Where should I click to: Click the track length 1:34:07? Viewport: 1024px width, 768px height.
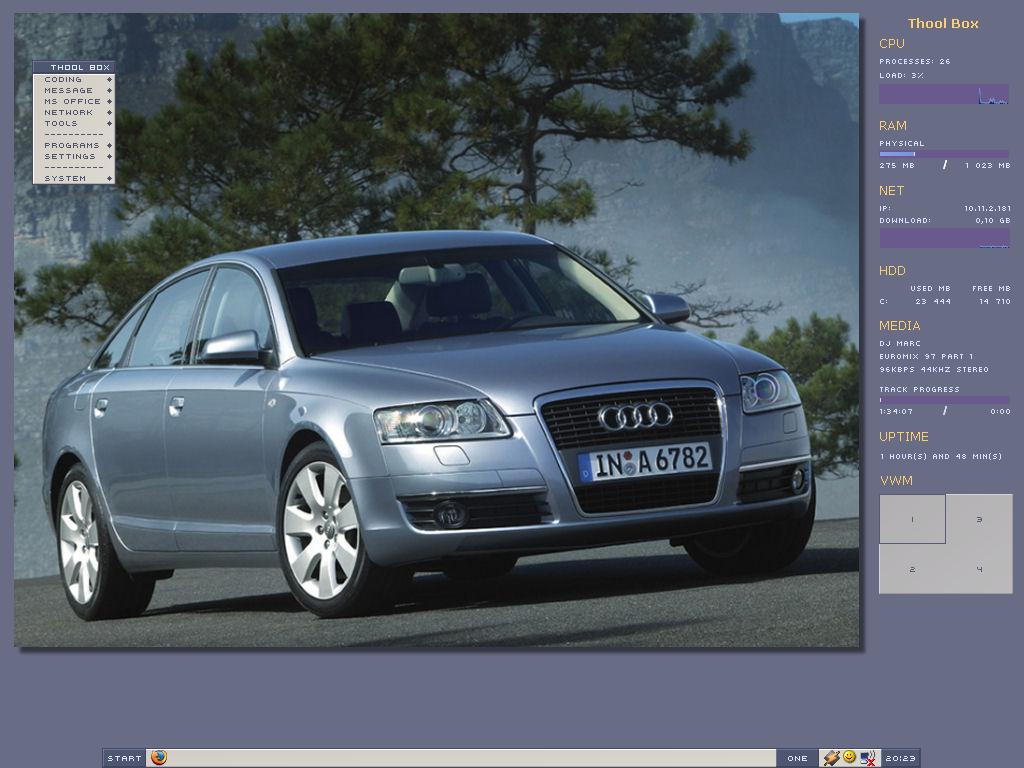(896, 411)
